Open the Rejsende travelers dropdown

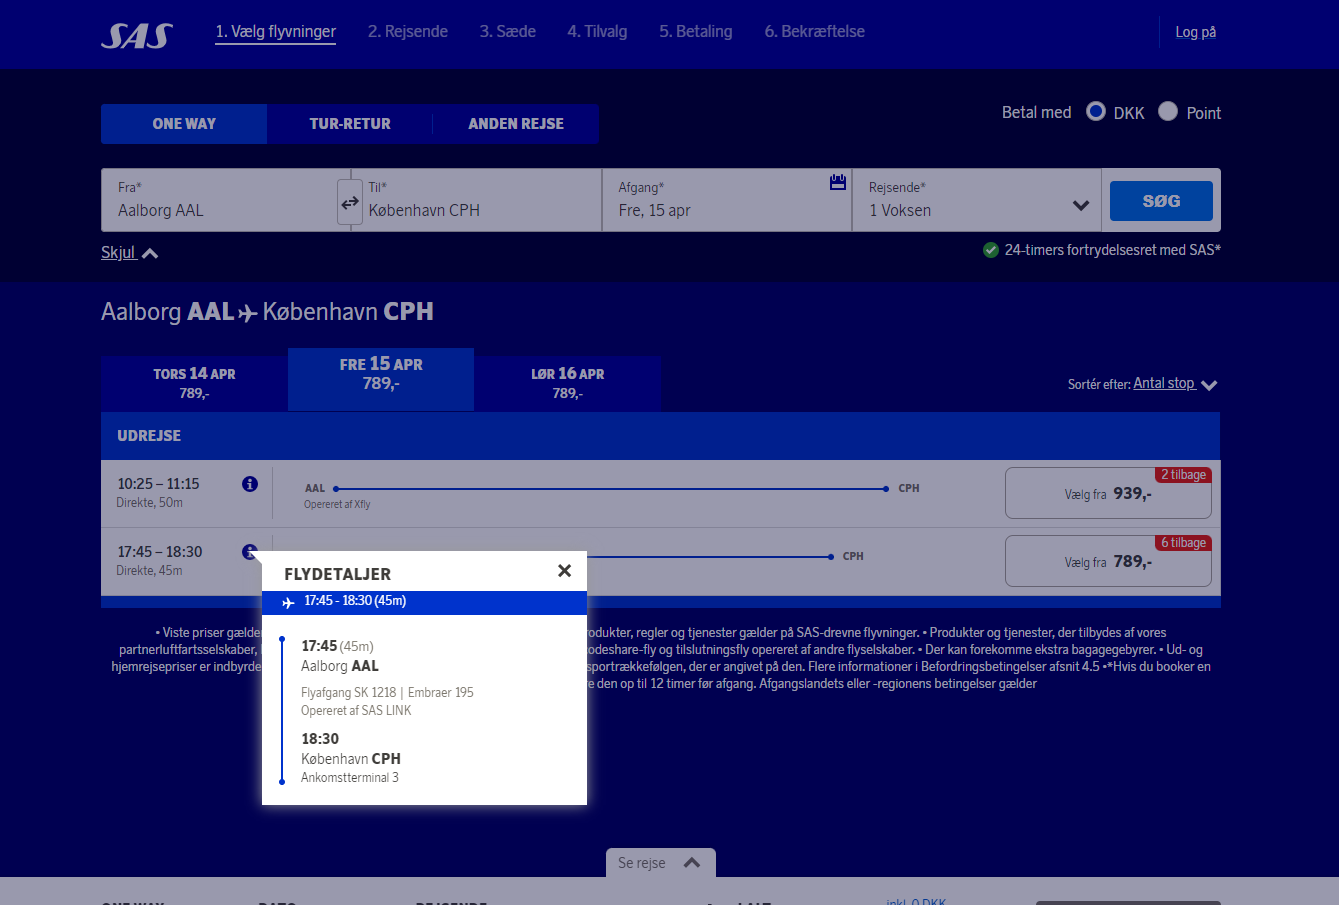[x=977, y=200]
